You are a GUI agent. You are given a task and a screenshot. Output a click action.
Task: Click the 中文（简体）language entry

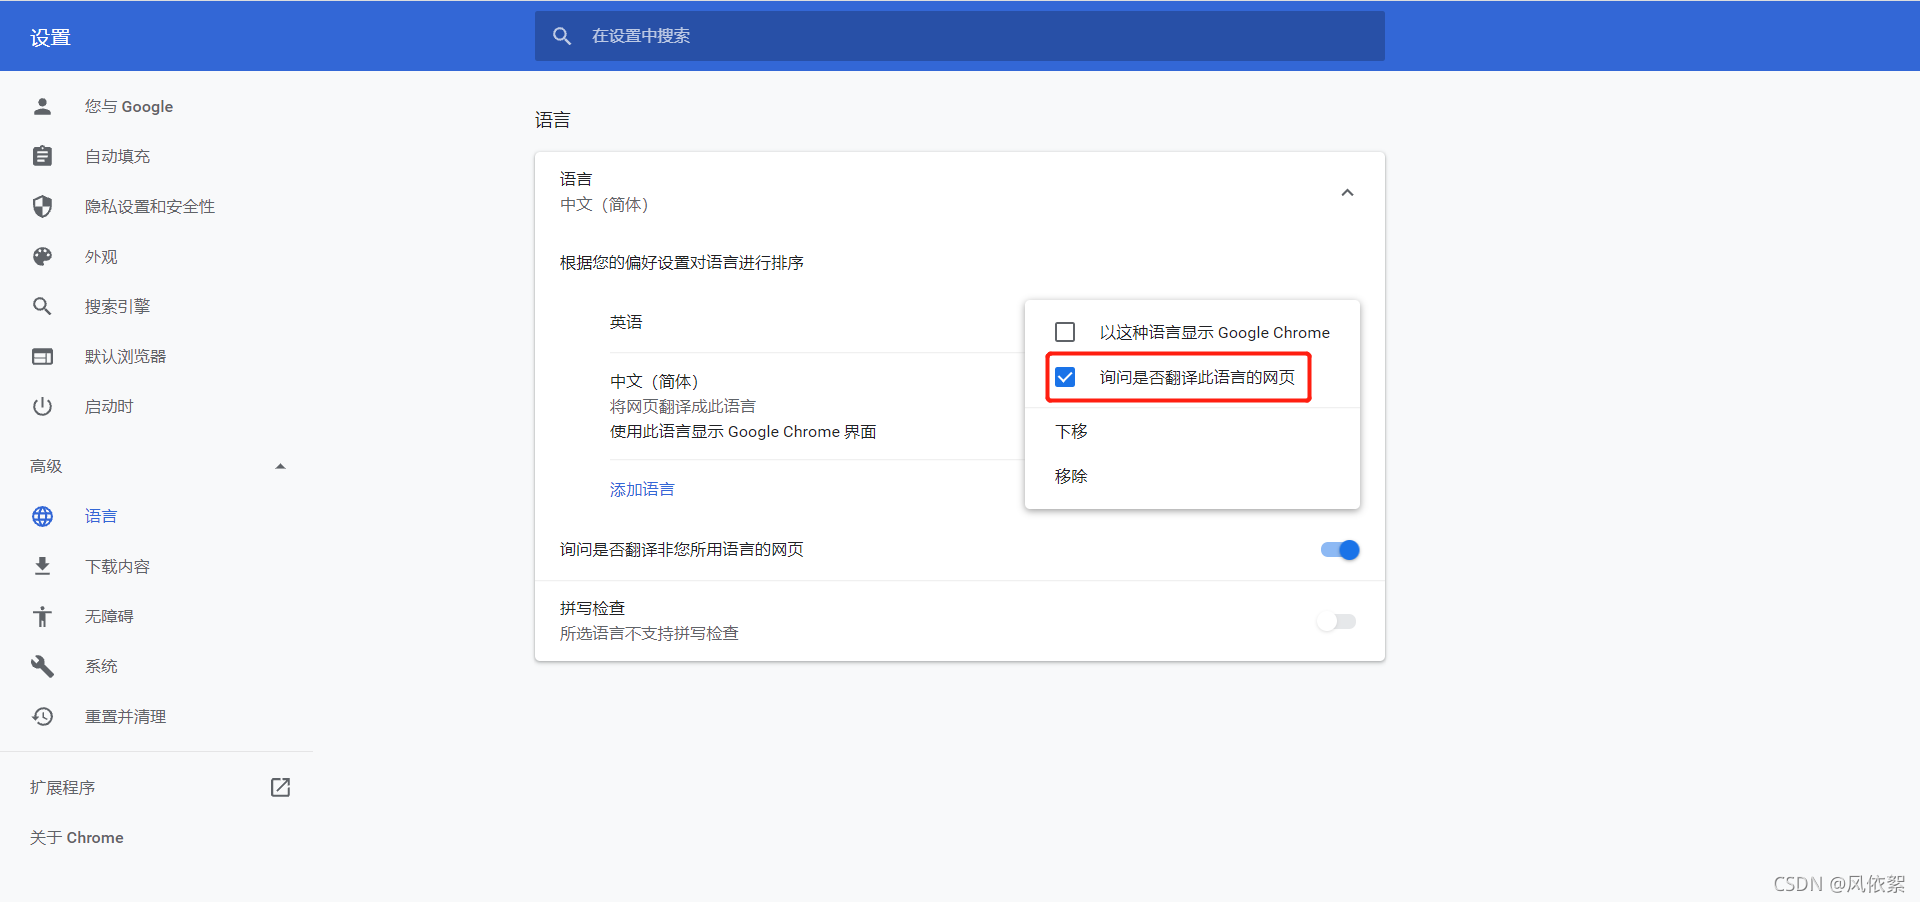point(654,381)
